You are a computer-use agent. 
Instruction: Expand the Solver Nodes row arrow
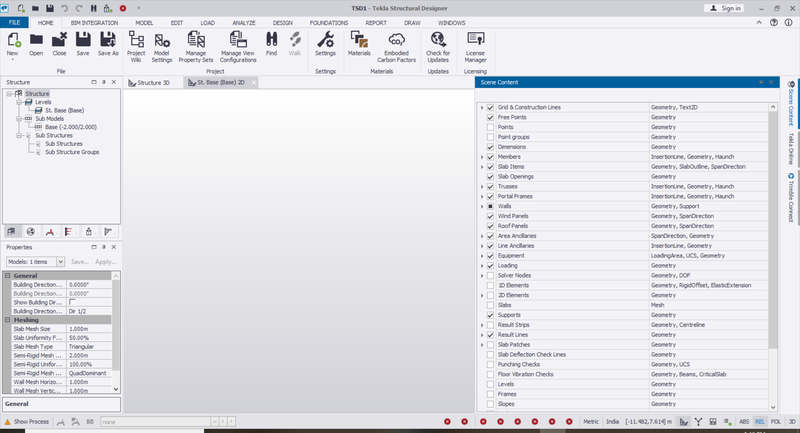[482, 275]
